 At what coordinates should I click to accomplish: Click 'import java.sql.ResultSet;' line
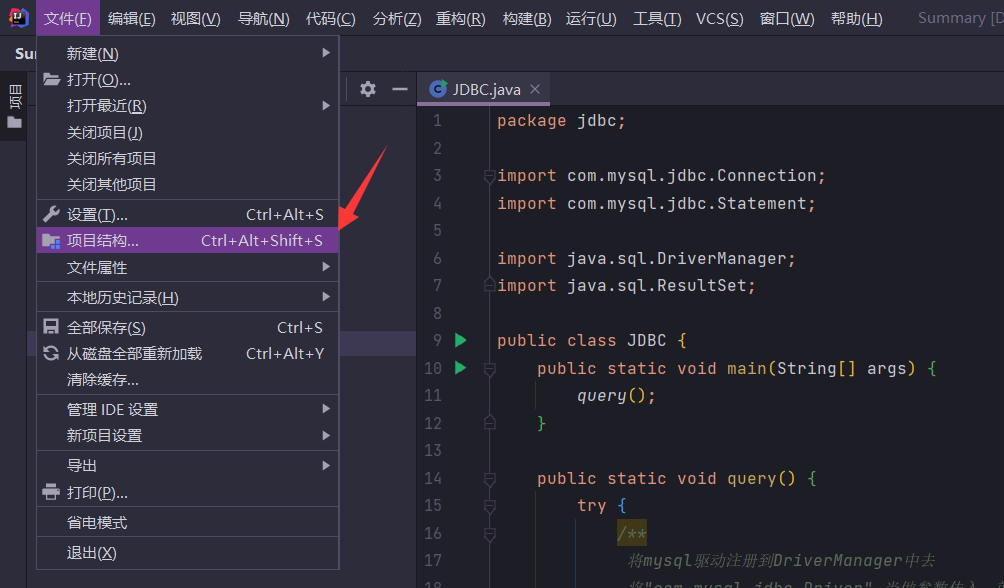pyautogui.click(x=626, y=286)
